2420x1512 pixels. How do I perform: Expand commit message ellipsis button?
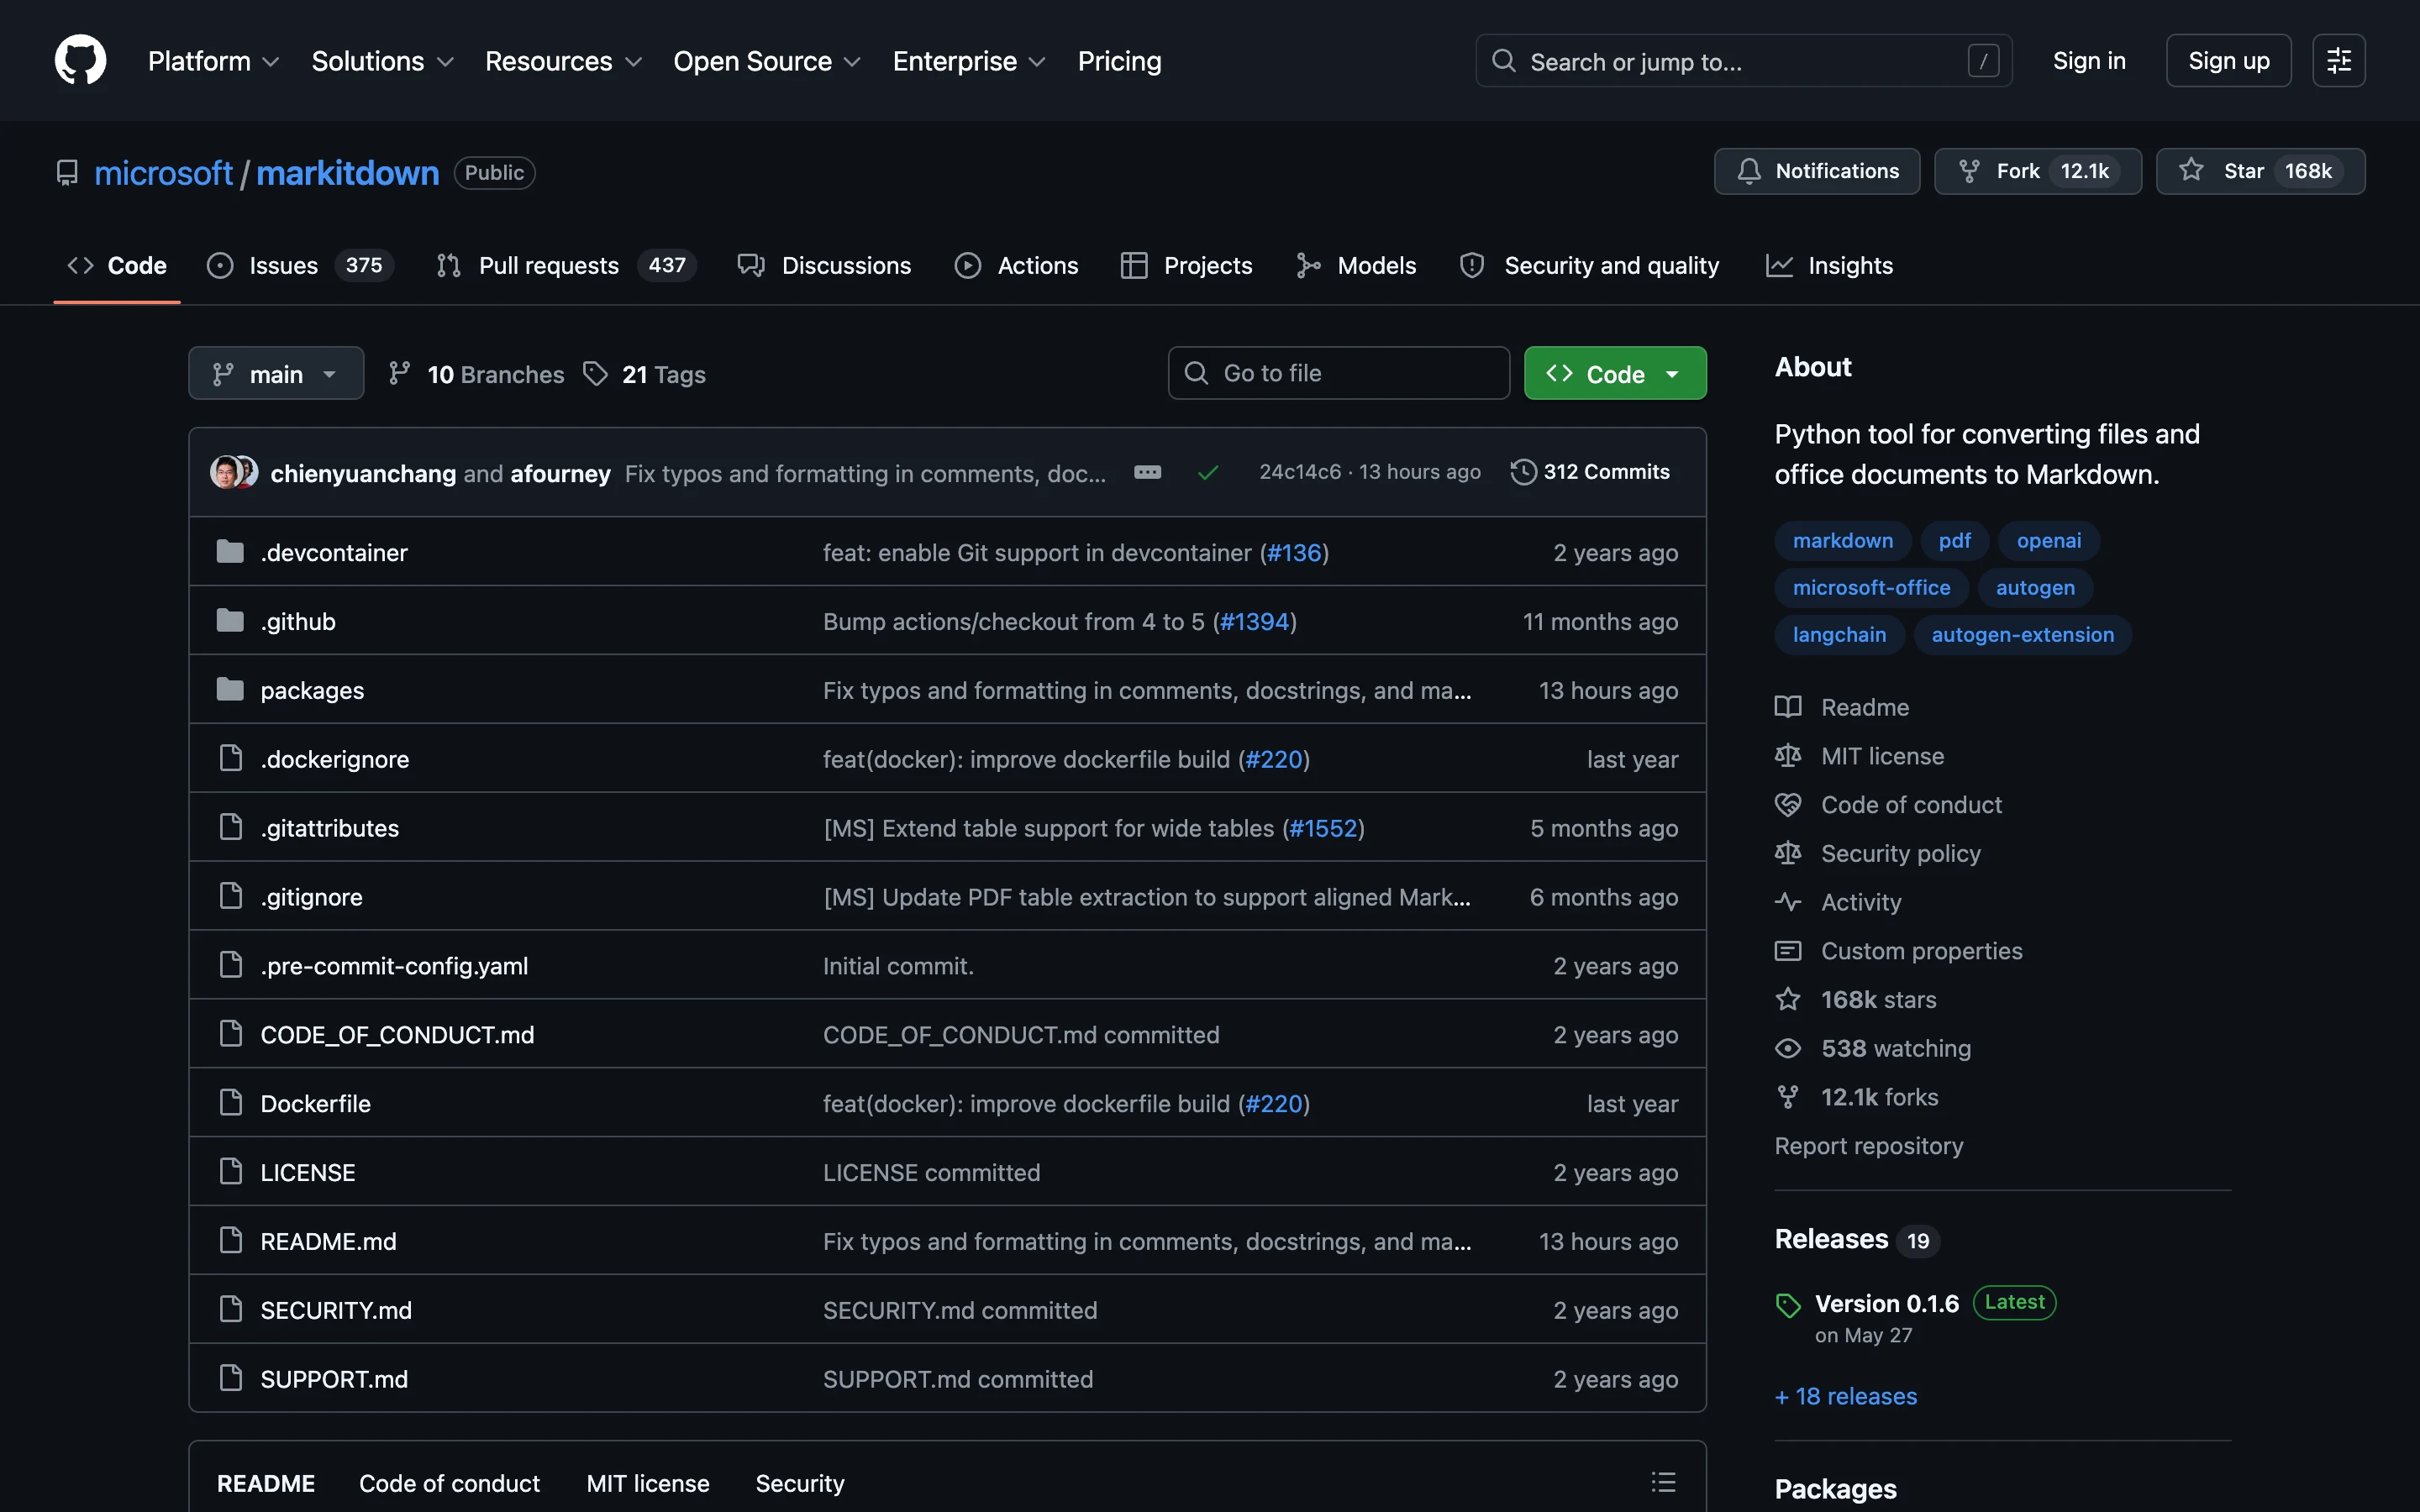[1147, 472]
